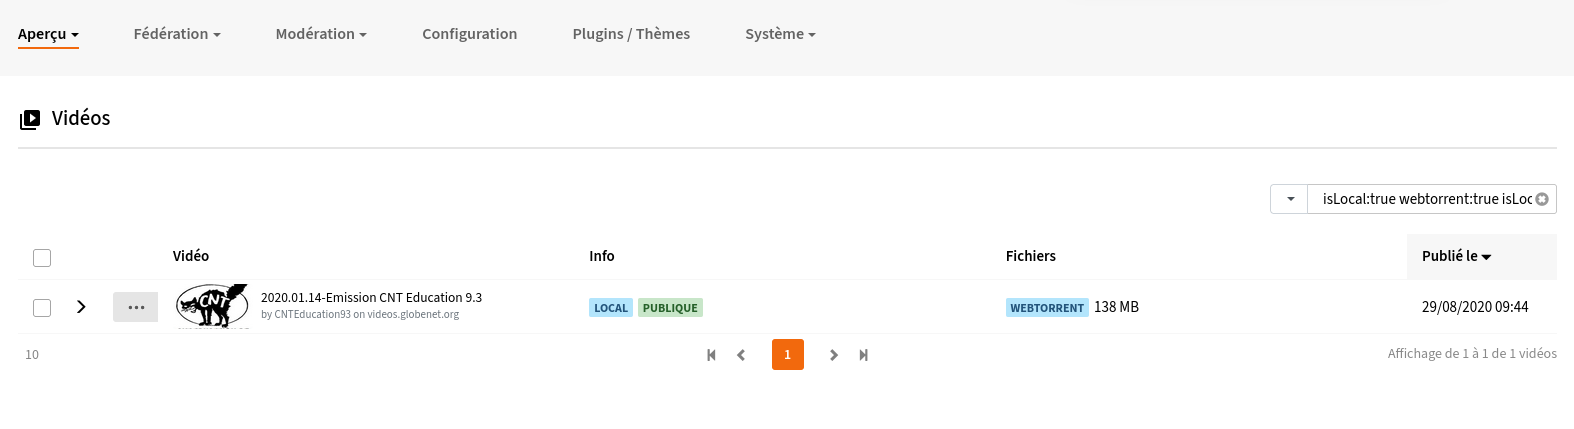Open the Aperçu dropdown menu
Screen dimensions: 1574x429
48,34
